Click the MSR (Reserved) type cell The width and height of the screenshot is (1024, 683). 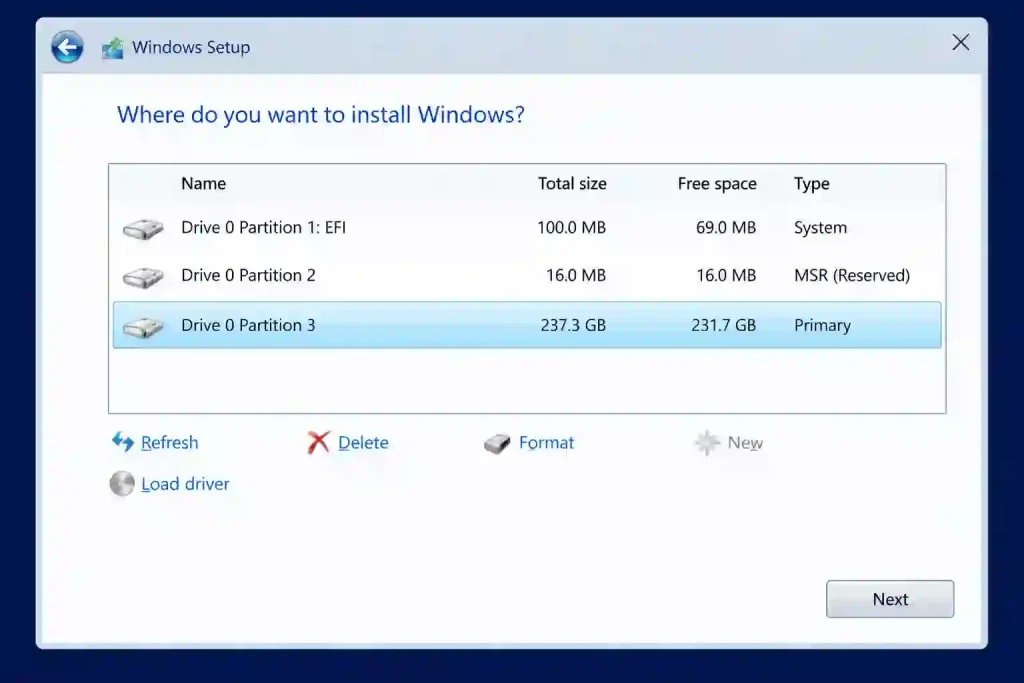click(x=852, y=276)
